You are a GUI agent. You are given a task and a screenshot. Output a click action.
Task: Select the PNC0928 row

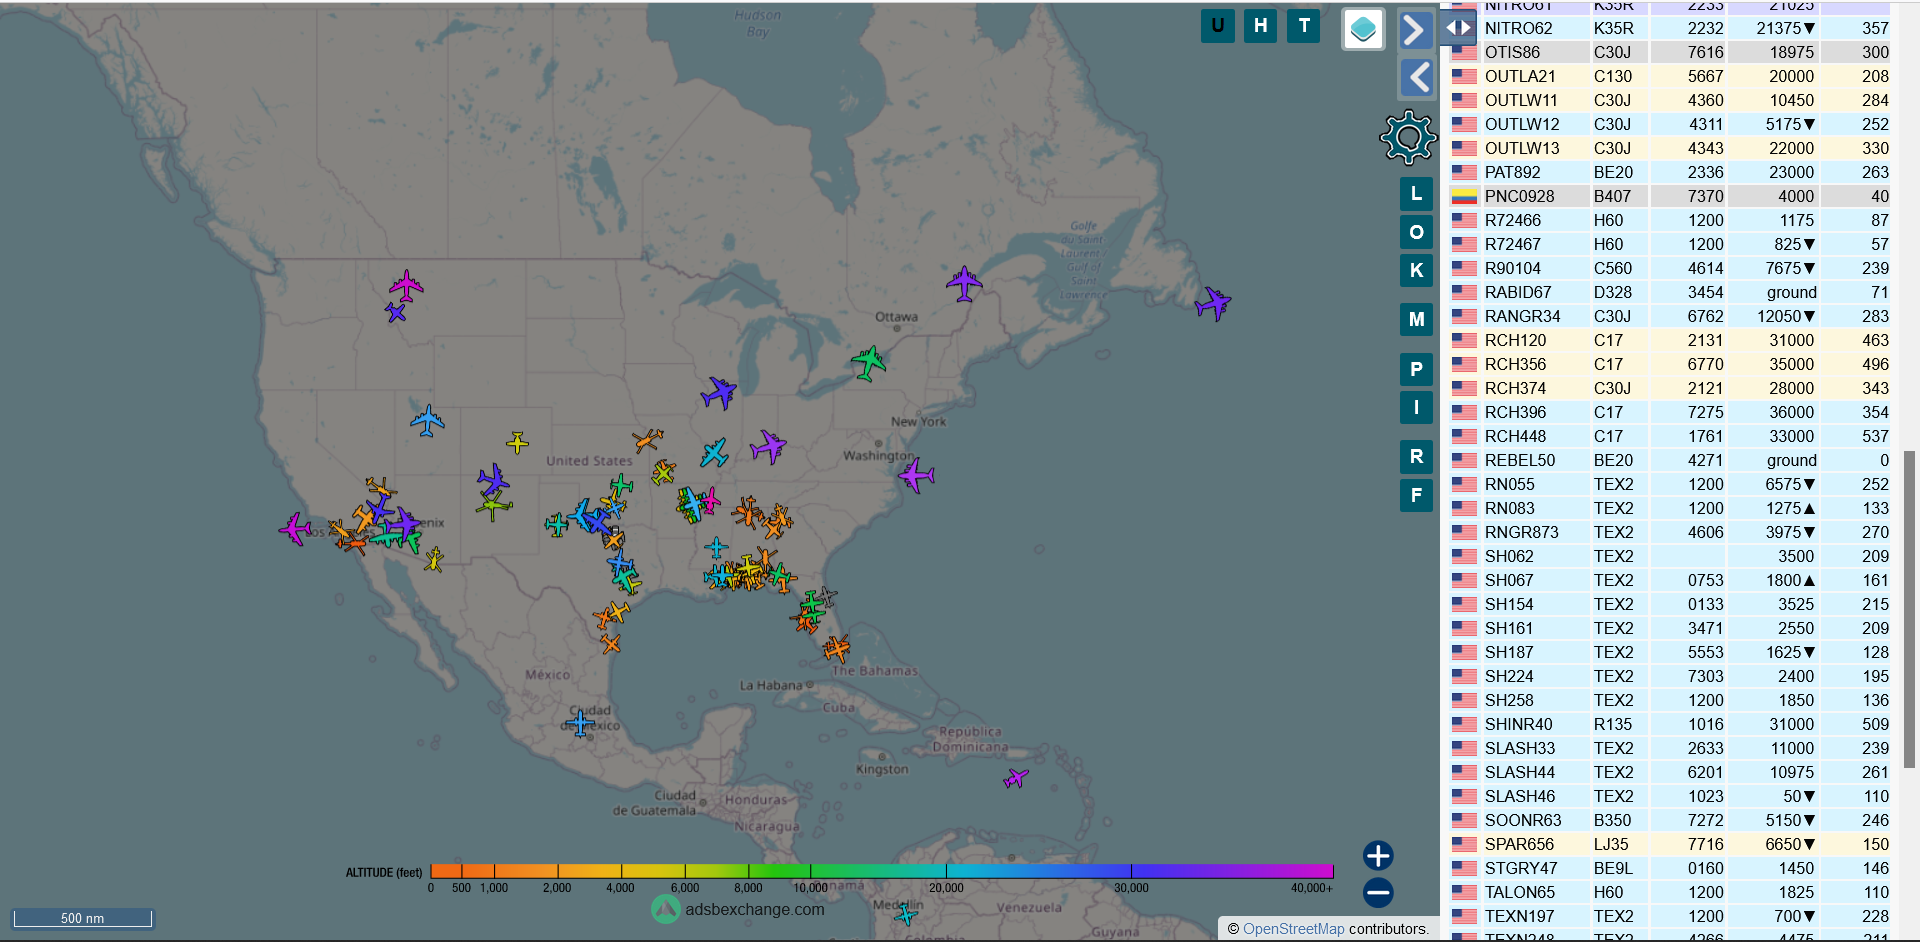[x=1670, y=196]
